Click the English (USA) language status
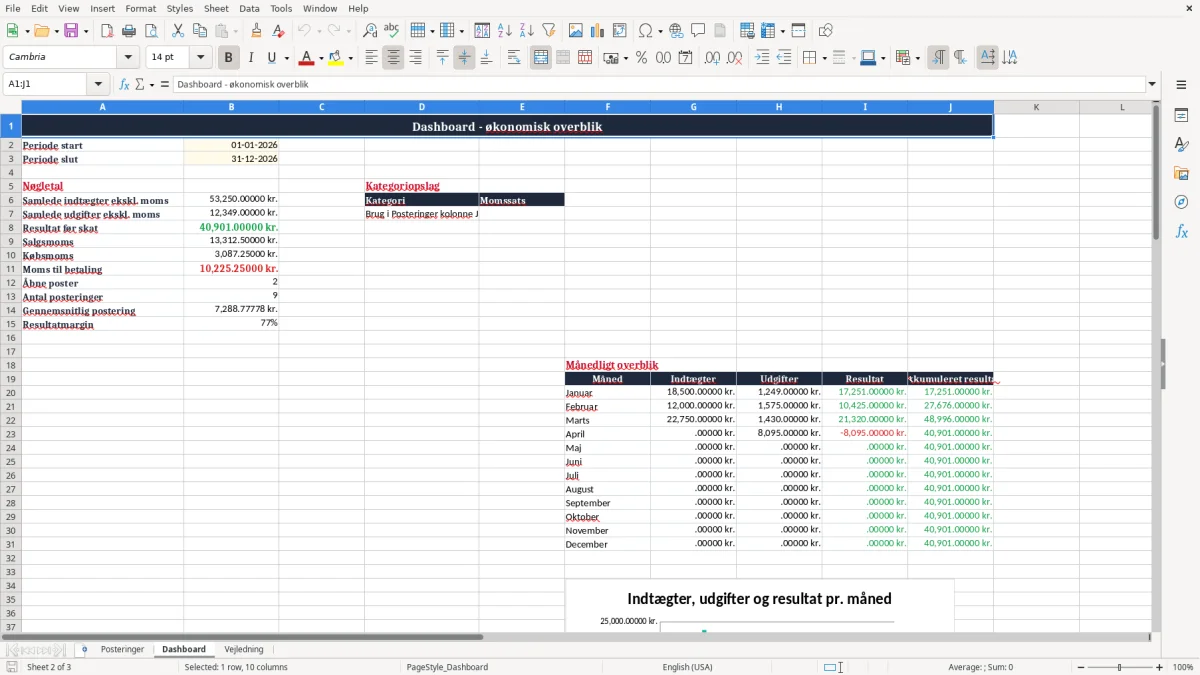1200x675 pixels. (x=687, y=667)
